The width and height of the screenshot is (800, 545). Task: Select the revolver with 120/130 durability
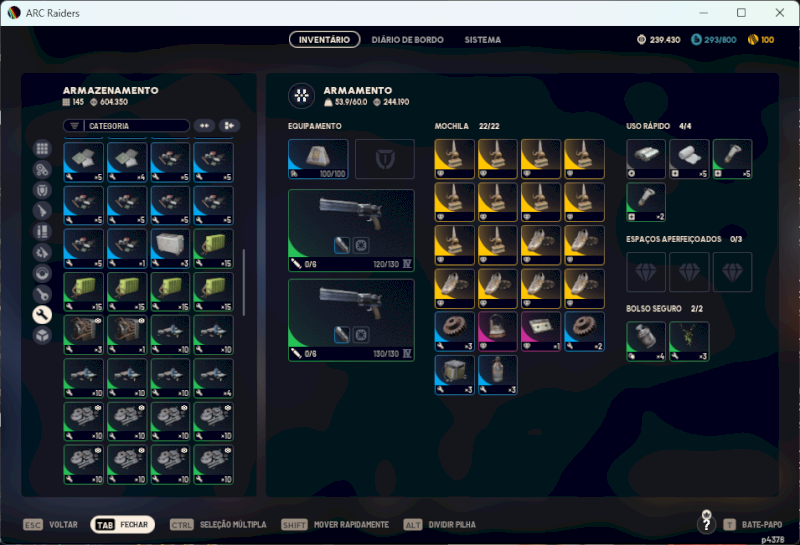point(351,230)
